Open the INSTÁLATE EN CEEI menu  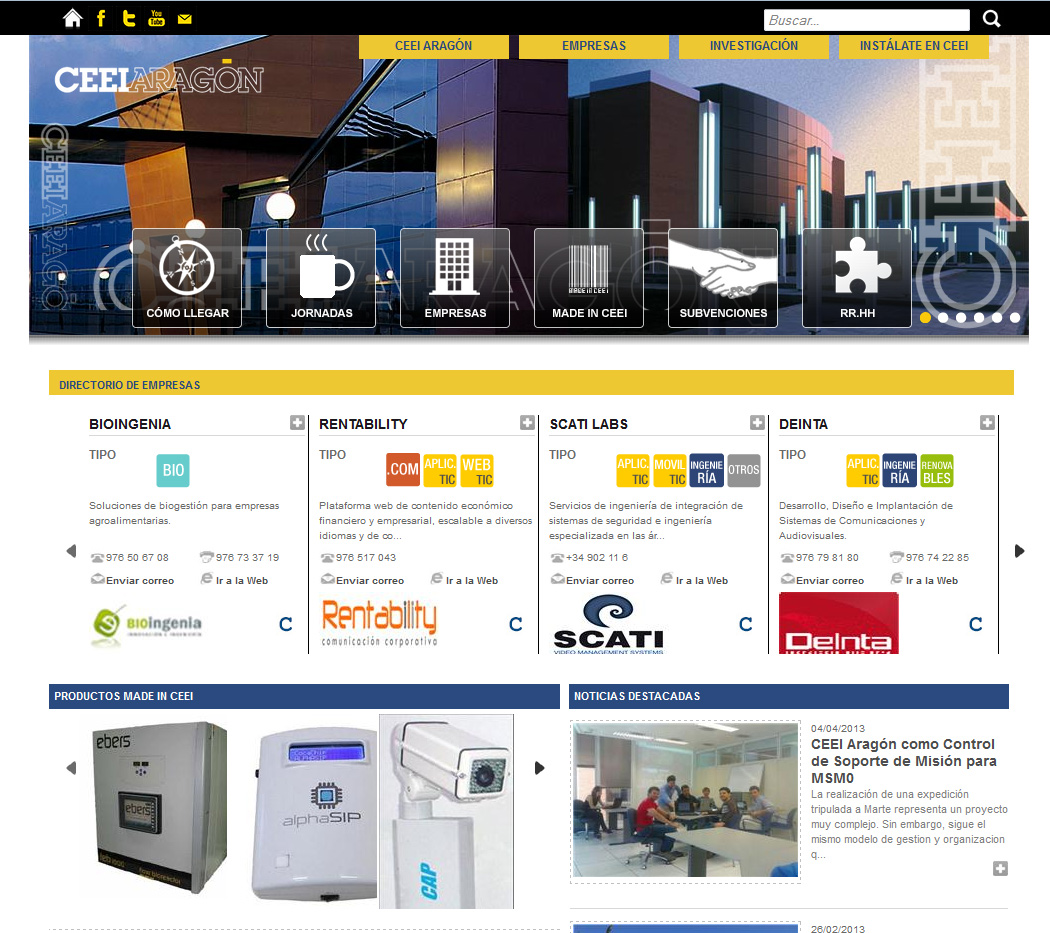tap(914, 46)
